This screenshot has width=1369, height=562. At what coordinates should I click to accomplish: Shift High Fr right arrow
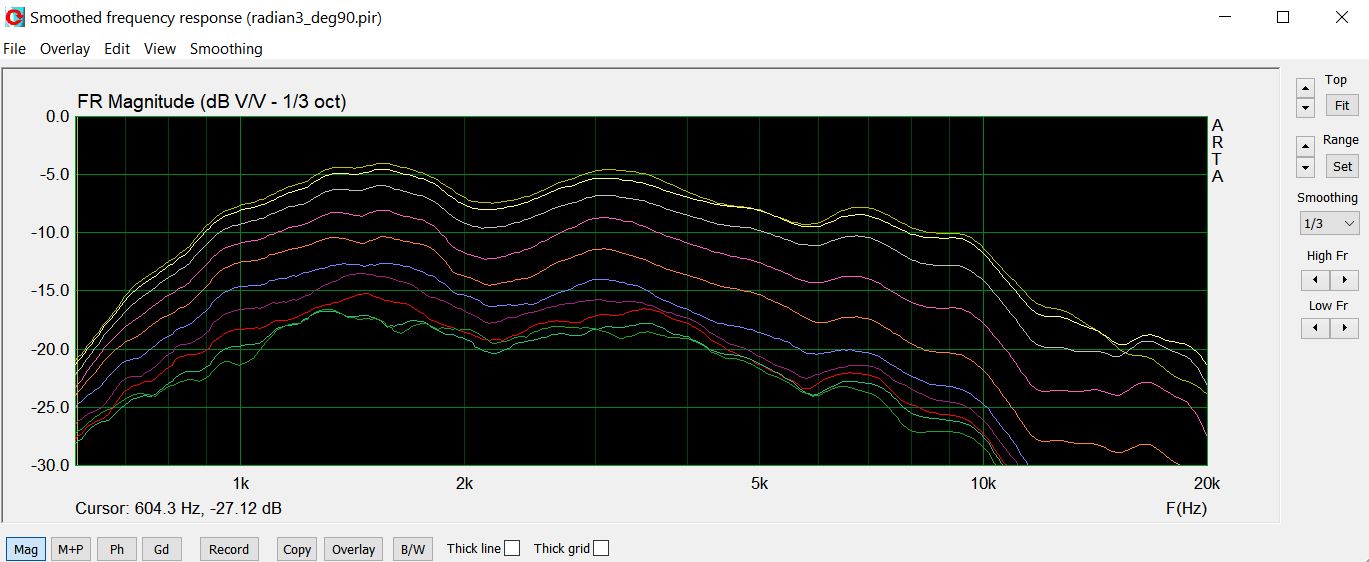coord(1344,280)
